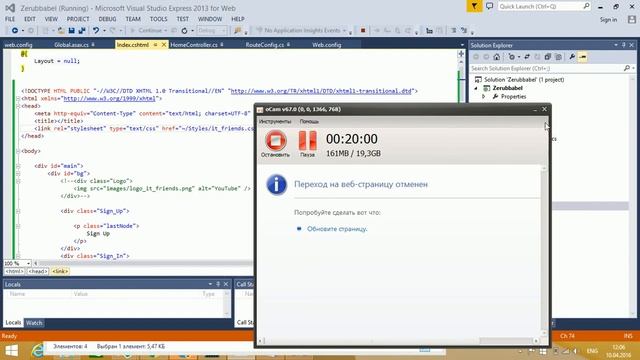The height and width of the screenshot is (360, 640).
Task: Click oCam red stop recording button
Action: (x=276, y=140)
